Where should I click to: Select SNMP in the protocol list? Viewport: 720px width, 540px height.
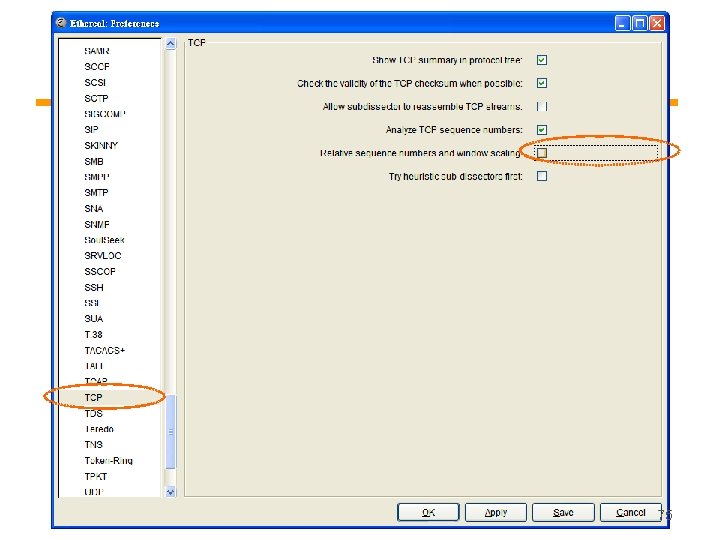(x=97, y=225)
